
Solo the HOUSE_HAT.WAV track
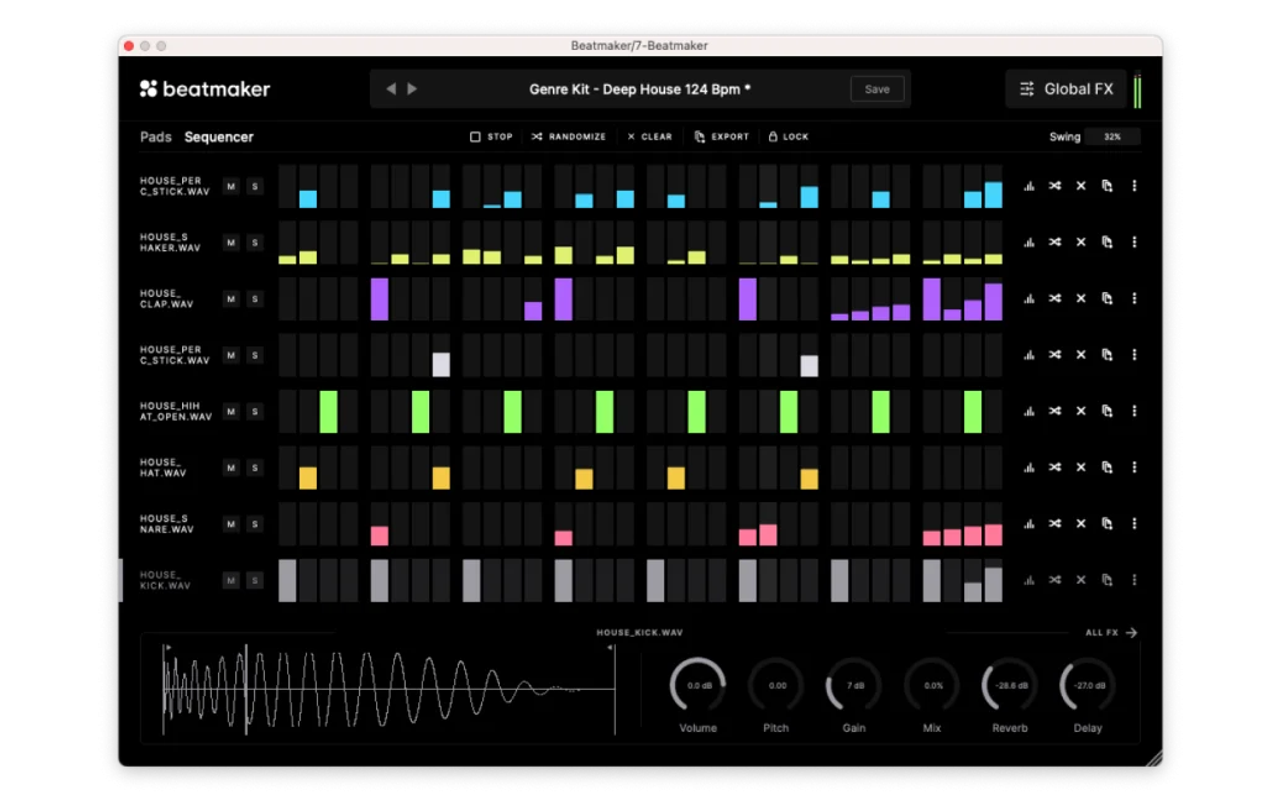(x=255, y=468)
